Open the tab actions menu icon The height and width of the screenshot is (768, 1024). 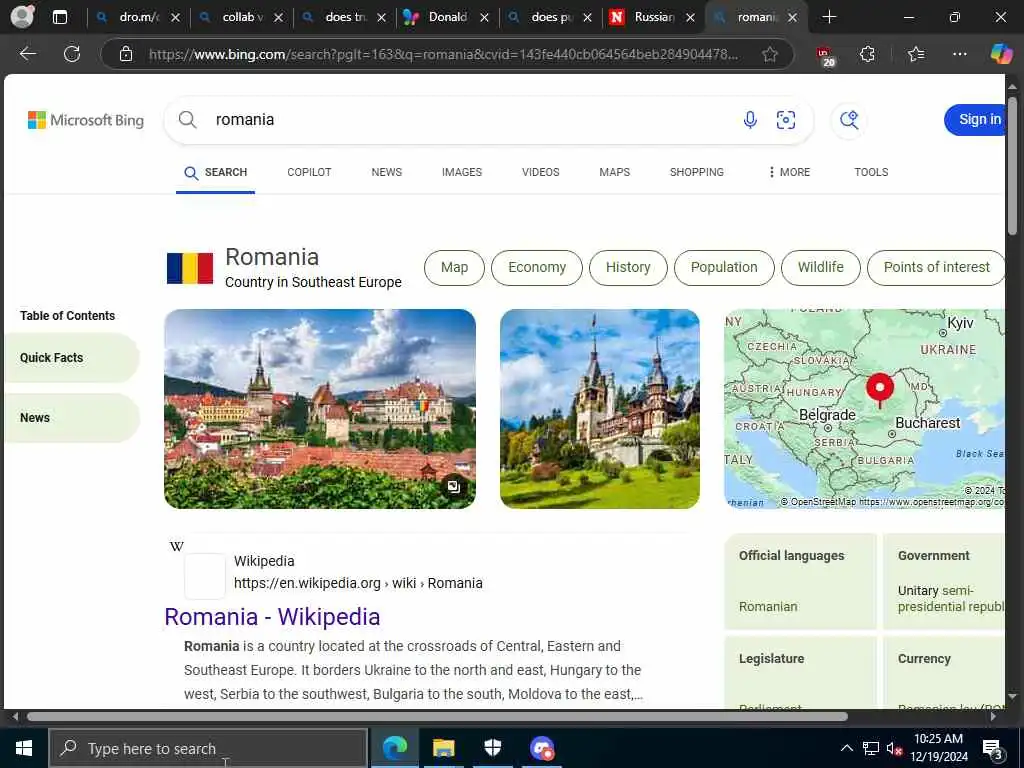tap(59, 17)
